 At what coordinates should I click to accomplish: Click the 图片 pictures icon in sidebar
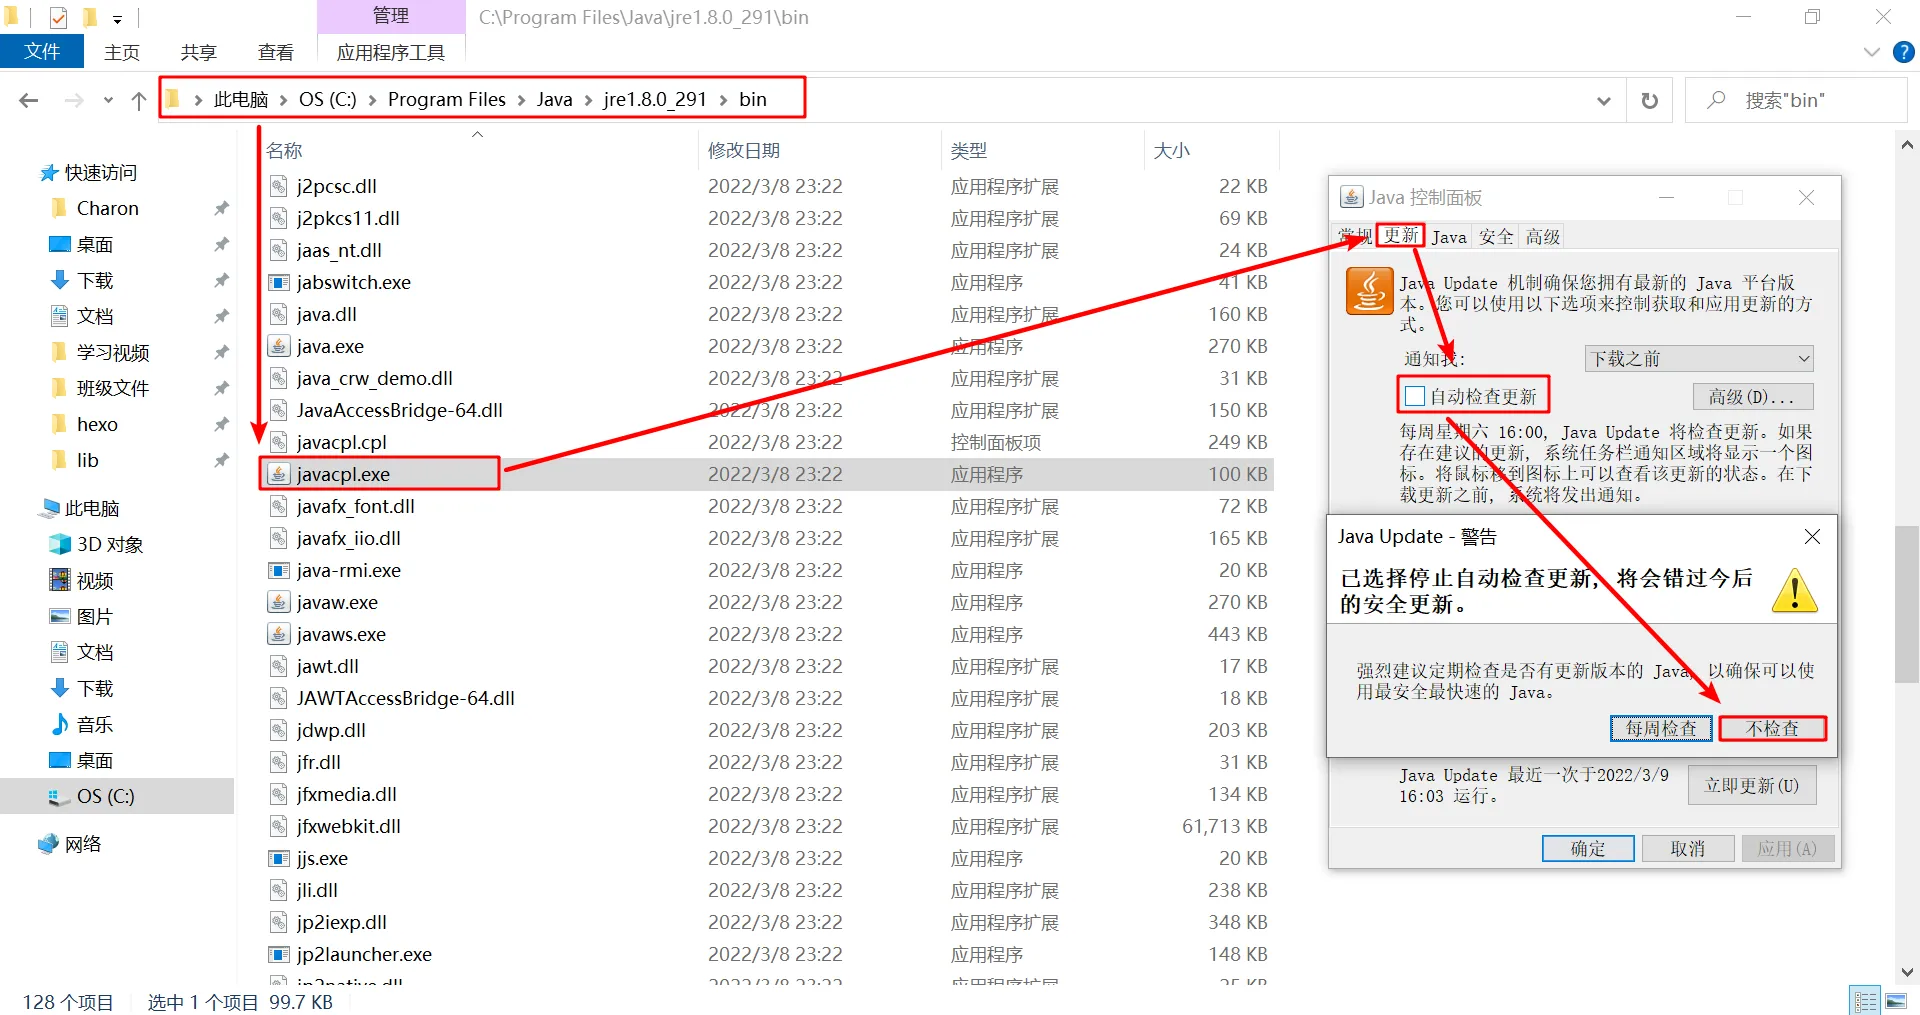click(x=60, y=616)
